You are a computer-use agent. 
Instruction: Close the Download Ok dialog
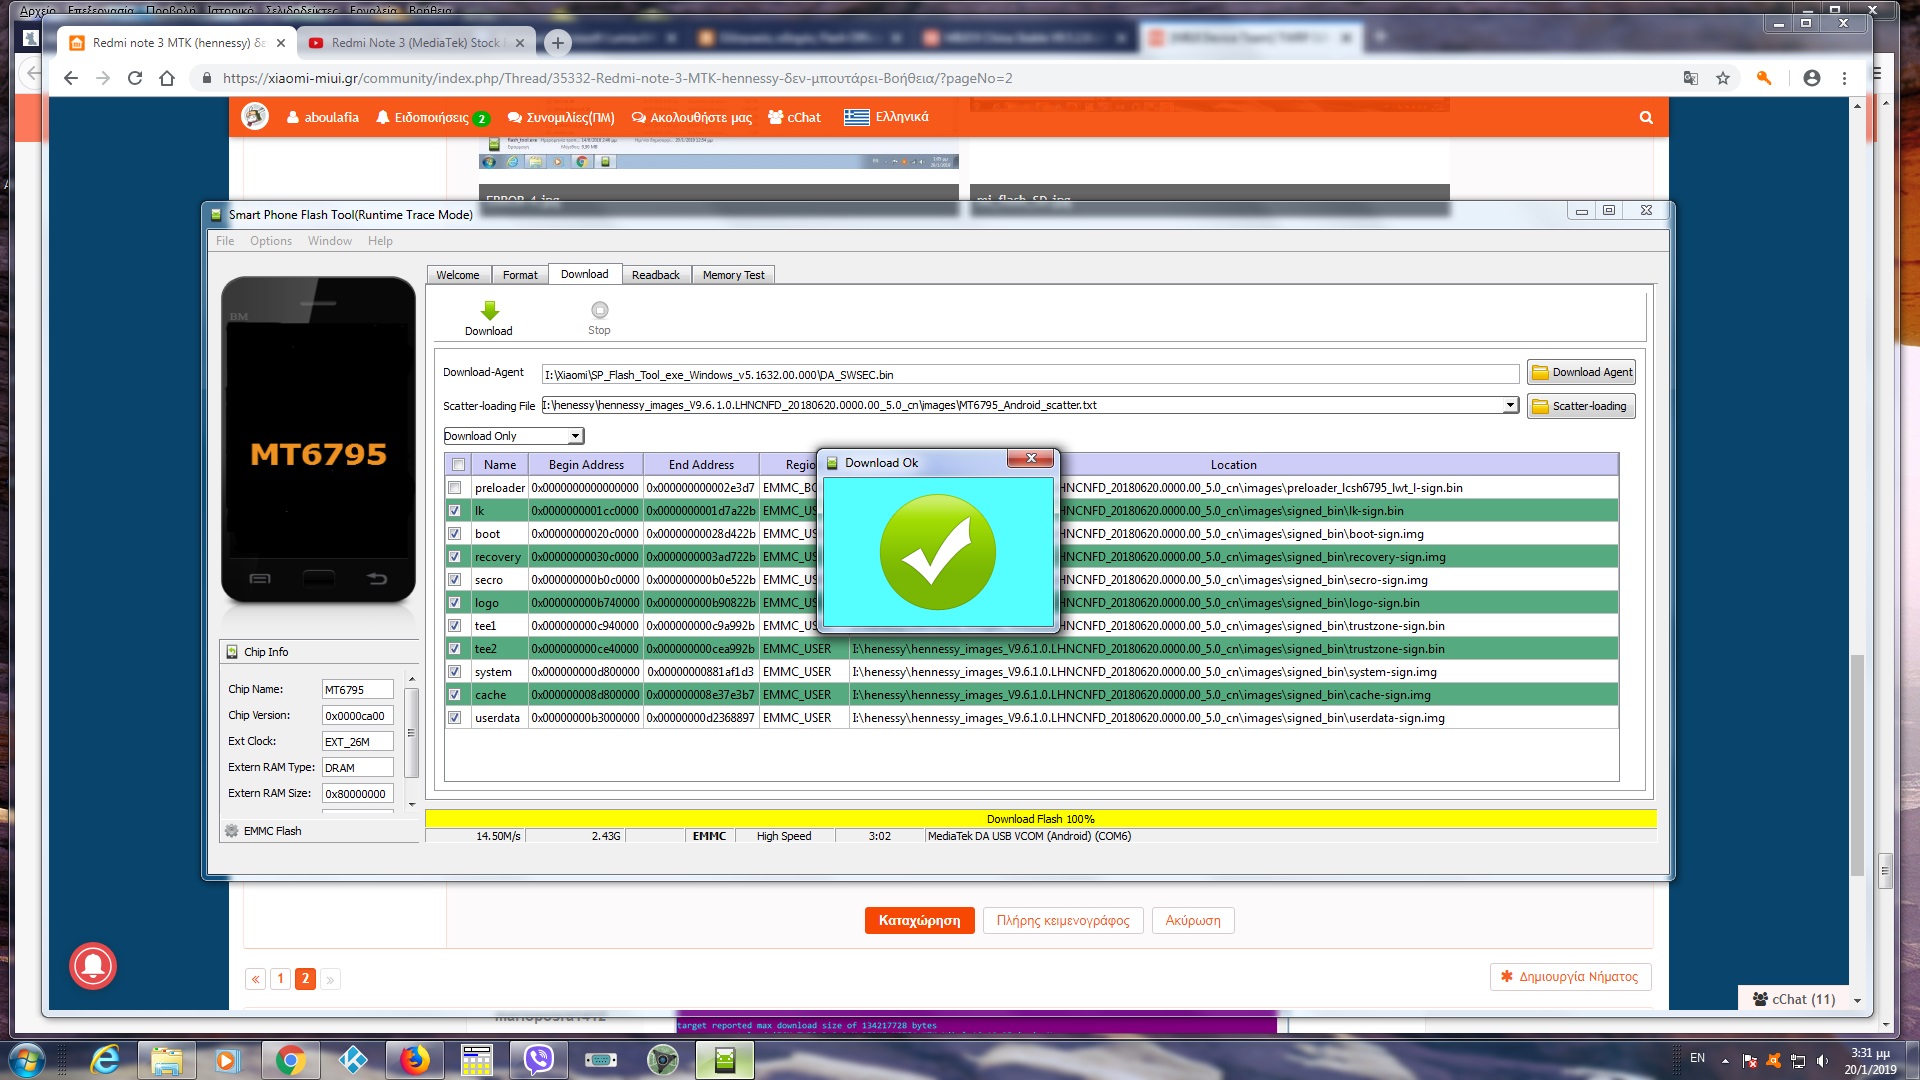1030,458
